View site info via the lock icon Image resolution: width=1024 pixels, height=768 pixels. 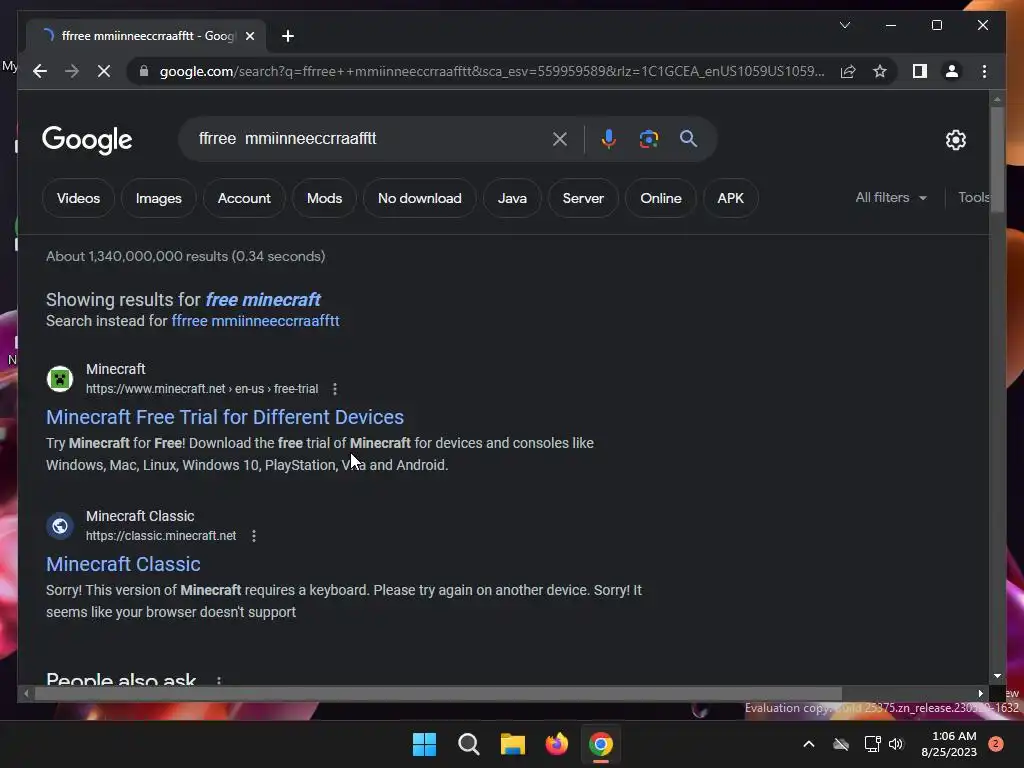(144, 71)
